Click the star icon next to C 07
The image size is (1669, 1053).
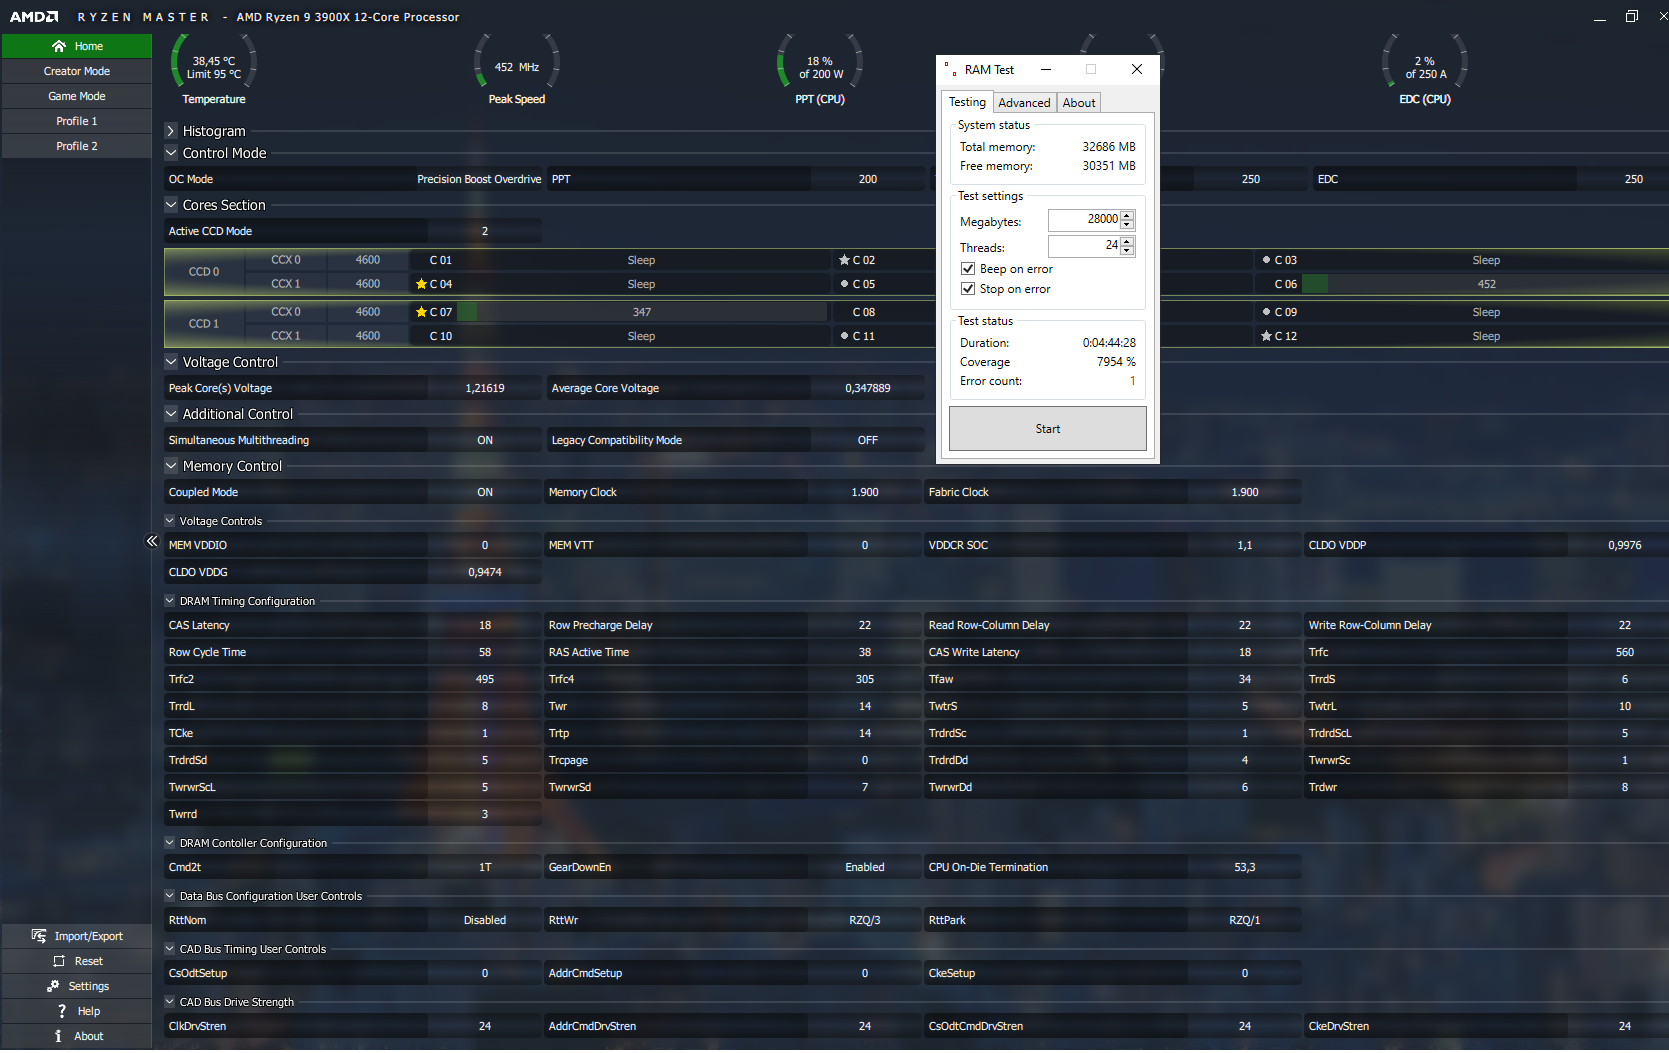point(421,312)
